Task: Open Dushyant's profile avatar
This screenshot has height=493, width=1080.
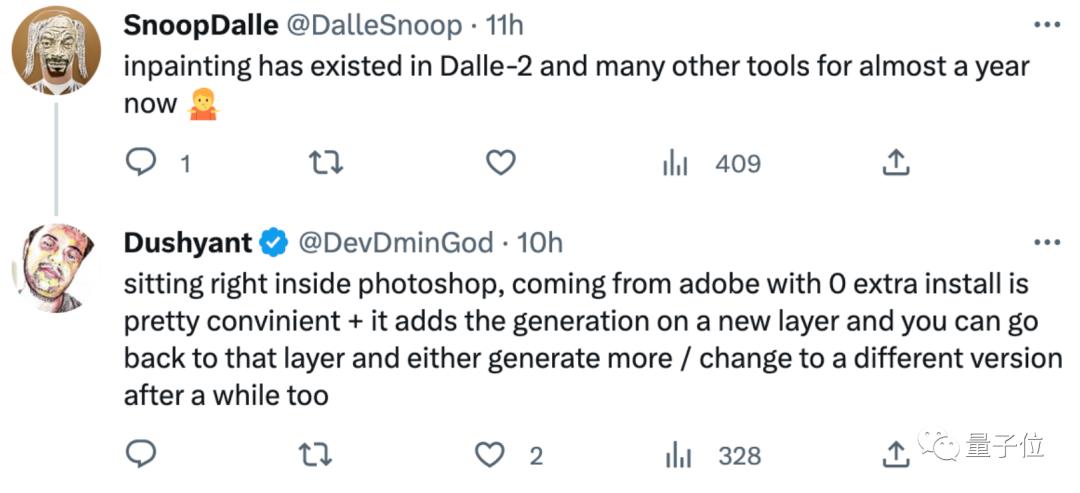Action: (x=55, y=267)
